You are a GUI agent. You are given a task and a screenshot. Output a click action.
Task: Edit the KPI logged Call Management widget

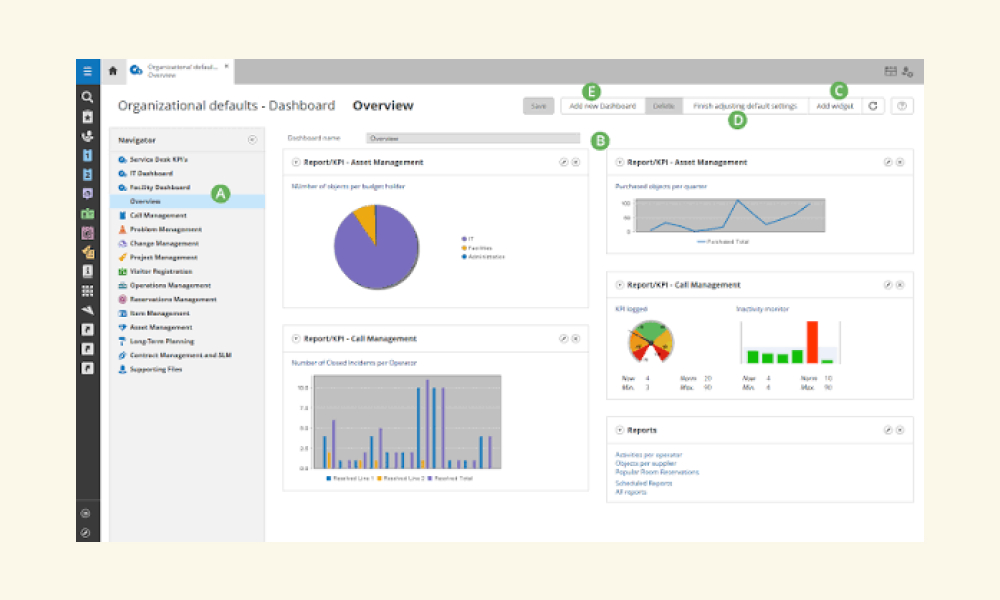point(887,285)
